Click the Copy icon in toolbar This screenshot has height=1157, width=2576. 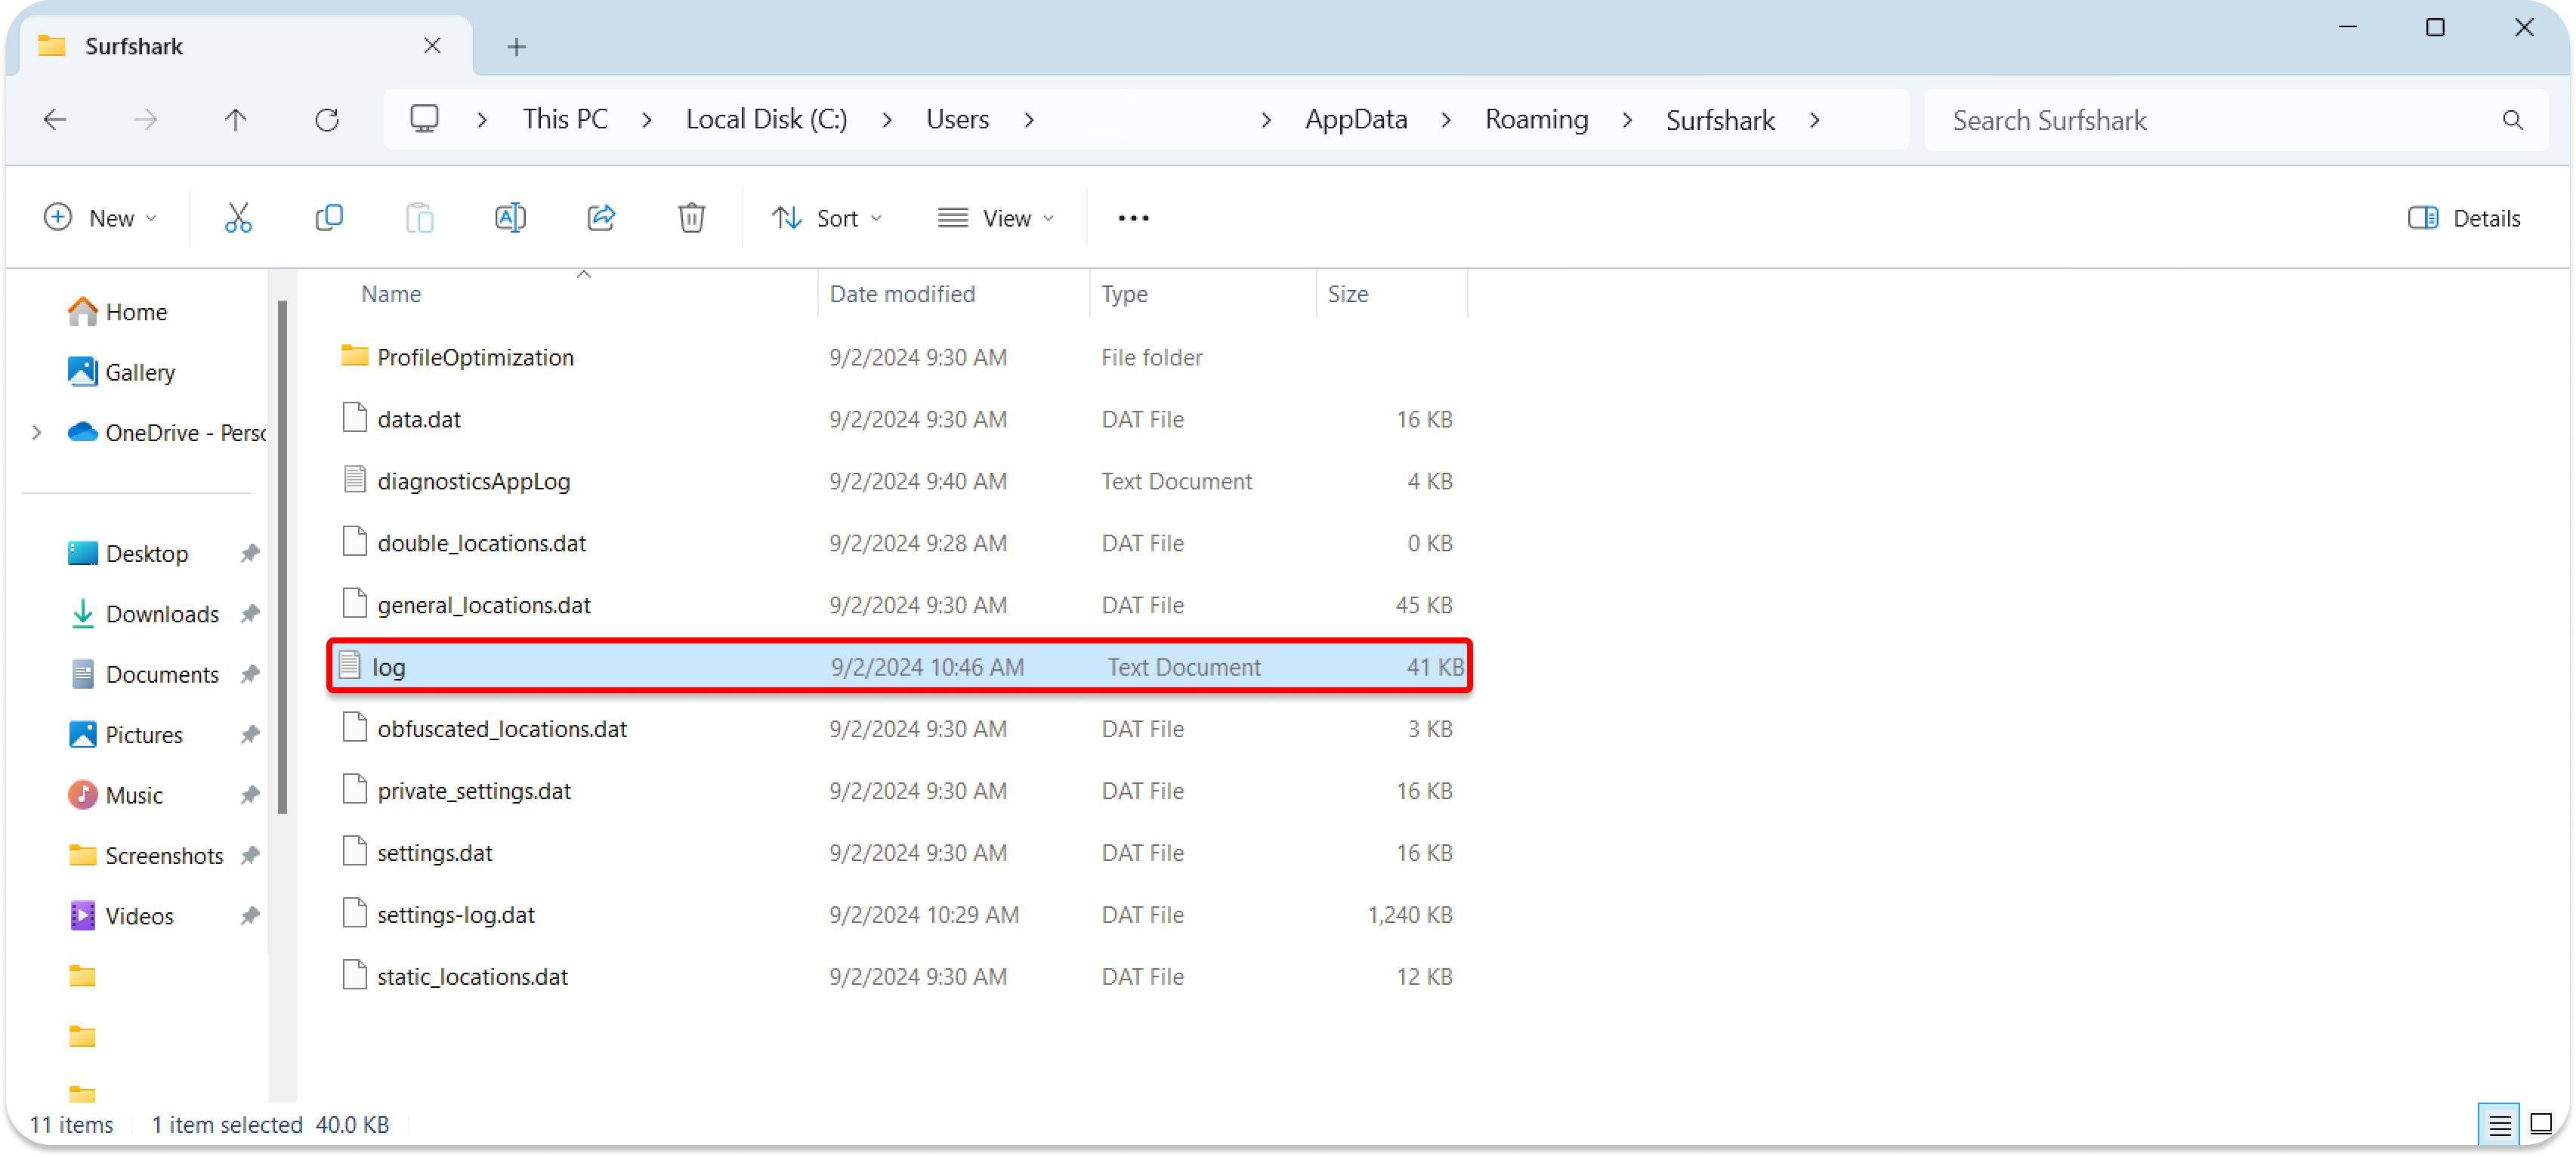(x=329, y=218)
